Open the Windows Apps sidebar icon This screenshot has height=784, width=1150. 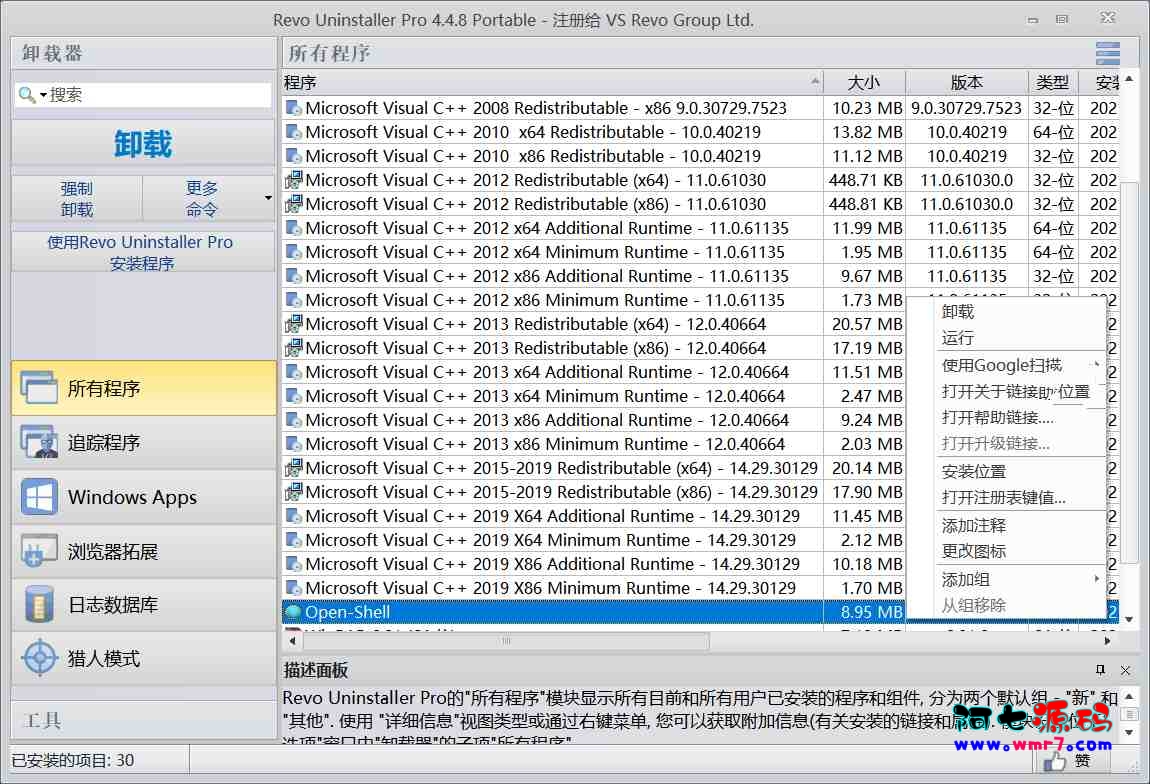39,497
